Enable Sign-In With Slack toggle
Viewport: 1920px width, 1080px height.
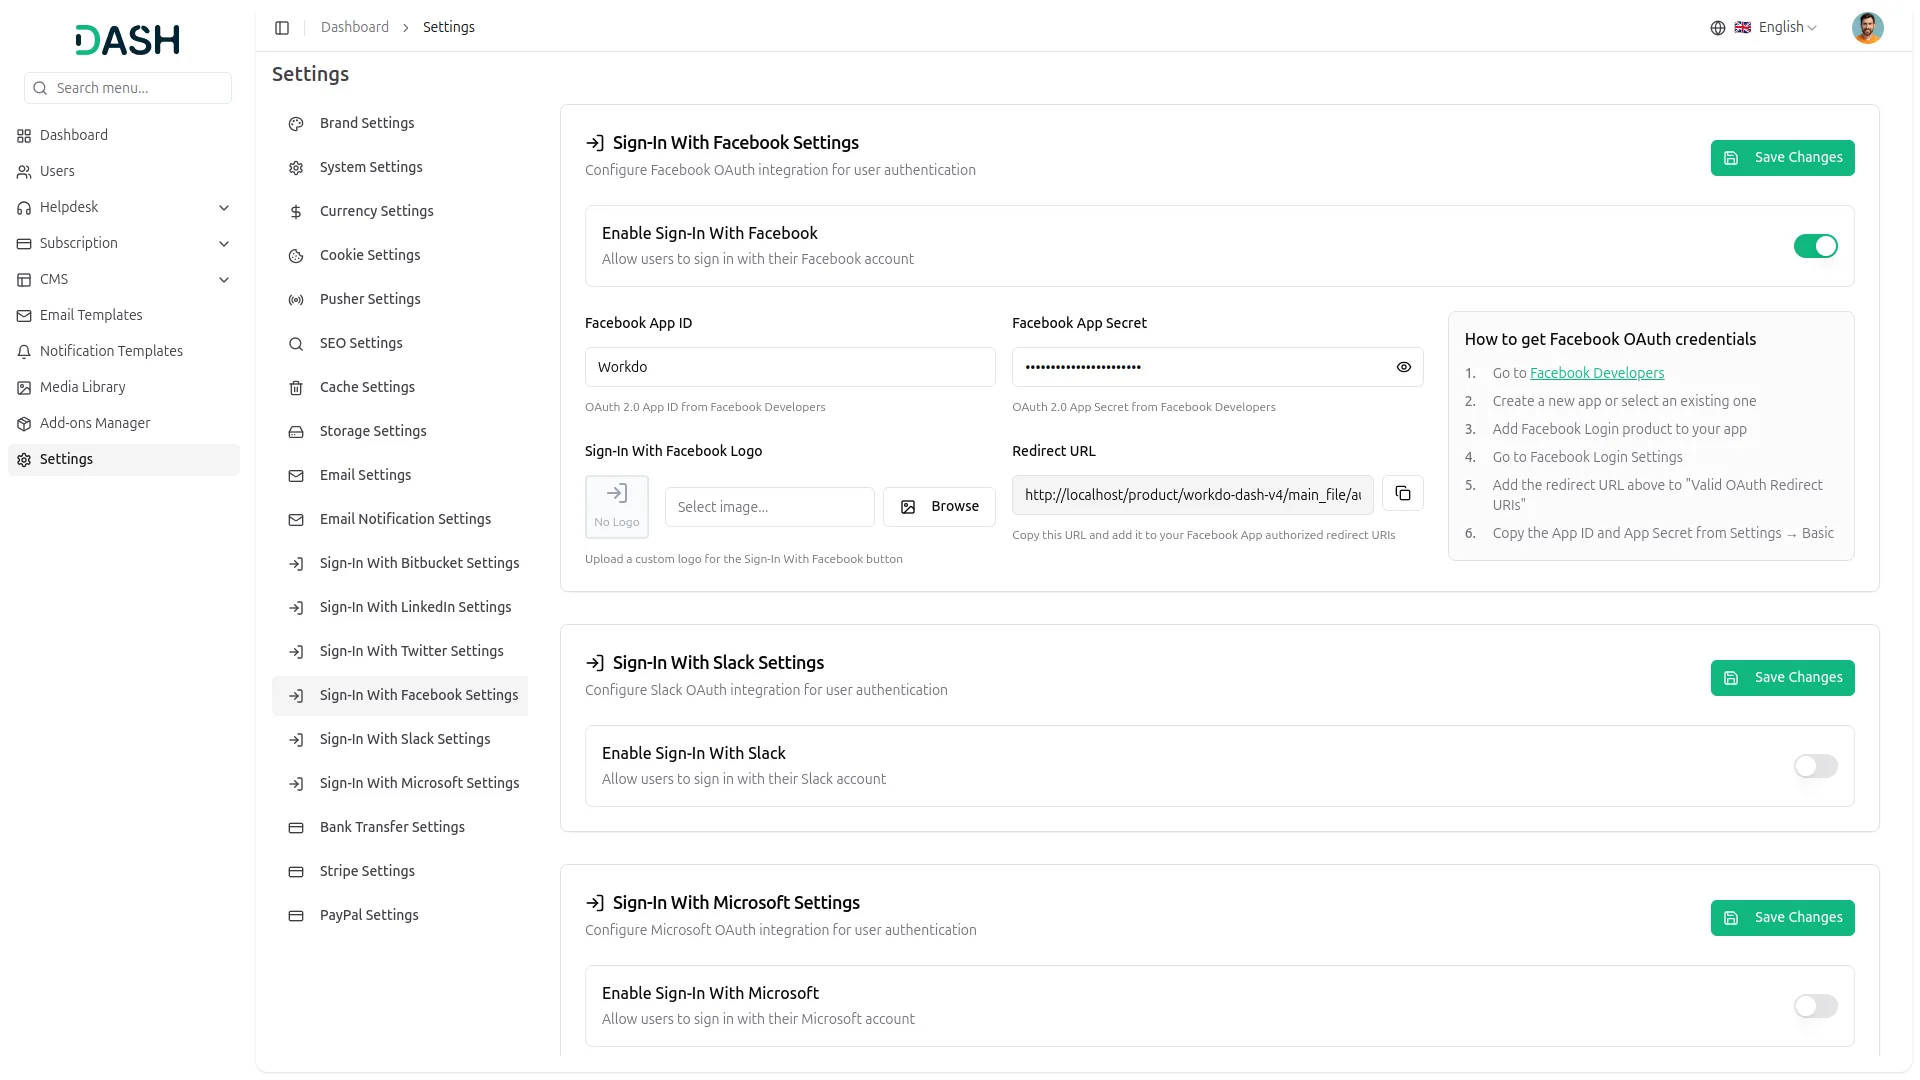[1815, 767]
